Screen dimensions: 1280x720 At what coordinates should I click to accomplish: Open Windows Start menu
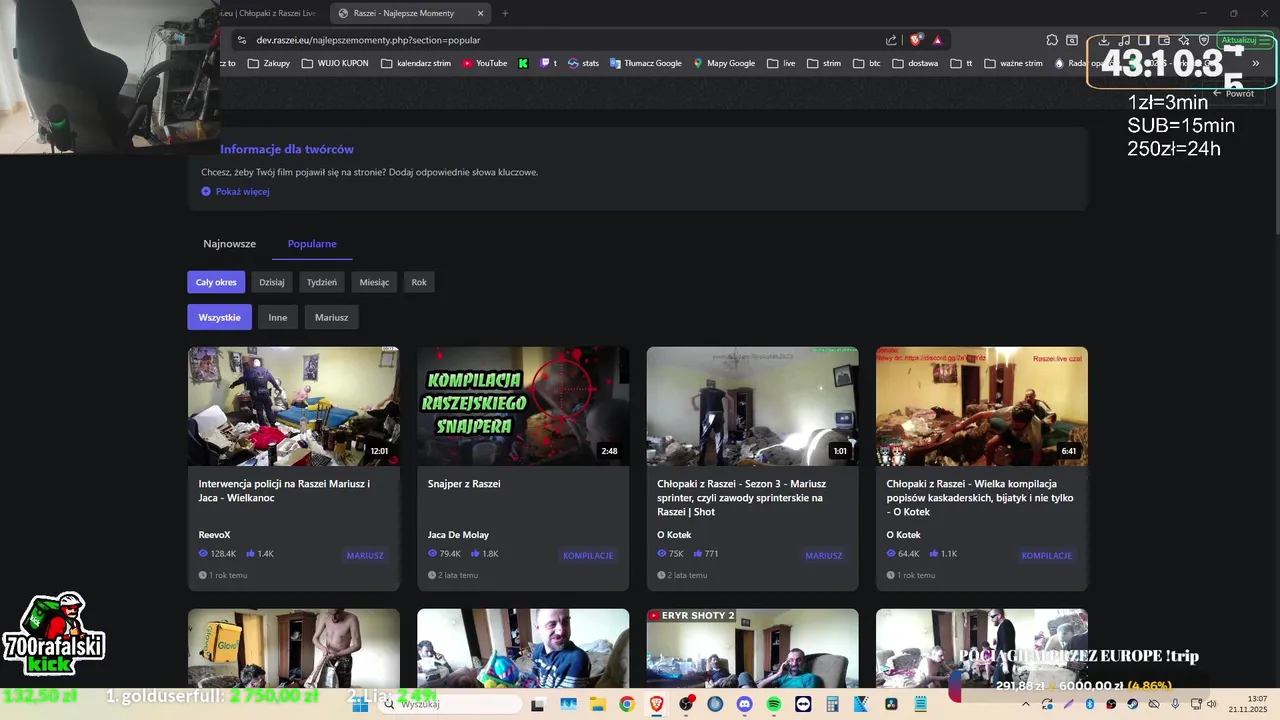click(360, 704)
